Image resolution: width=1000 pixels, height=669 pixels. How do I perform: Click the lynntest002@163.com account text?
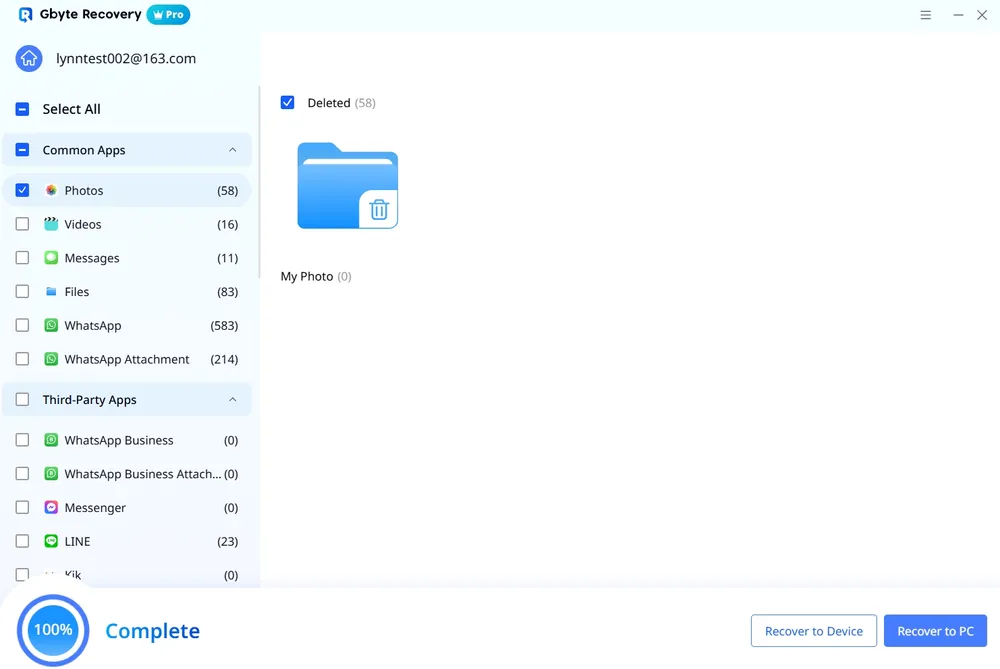point(126,59)
